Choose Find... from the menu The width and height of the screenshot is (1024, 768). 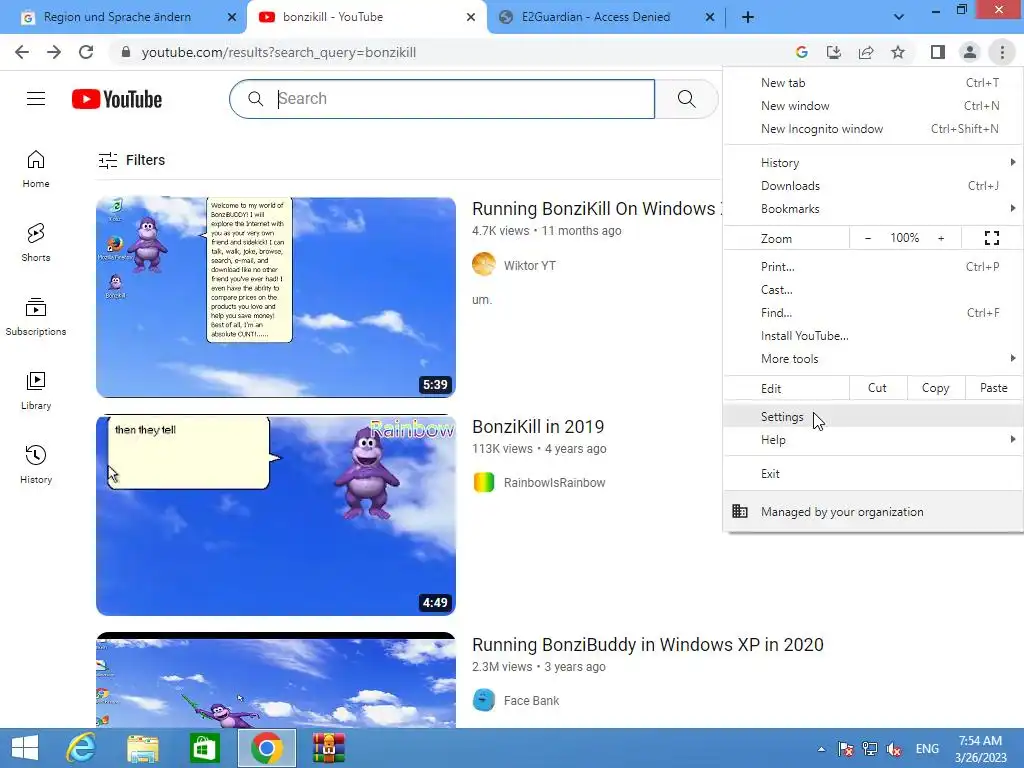[873, 312]
